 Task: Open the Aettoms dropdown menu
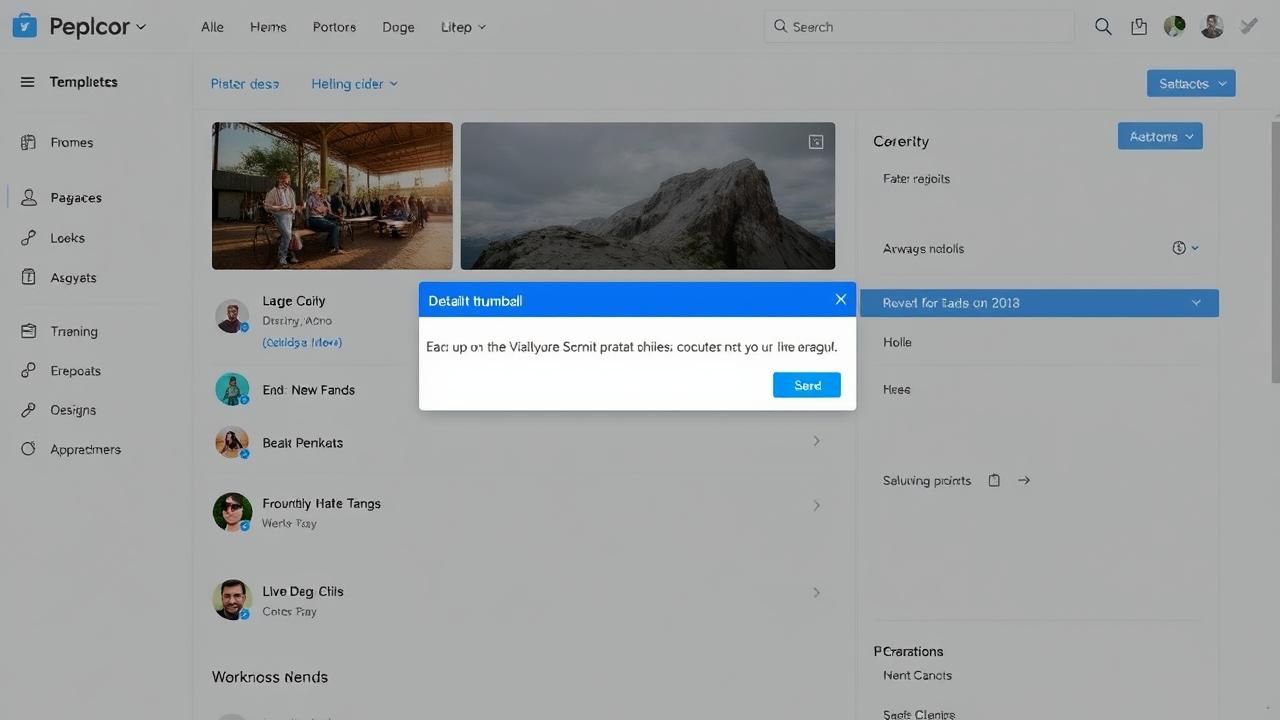tap(1160, 136)
